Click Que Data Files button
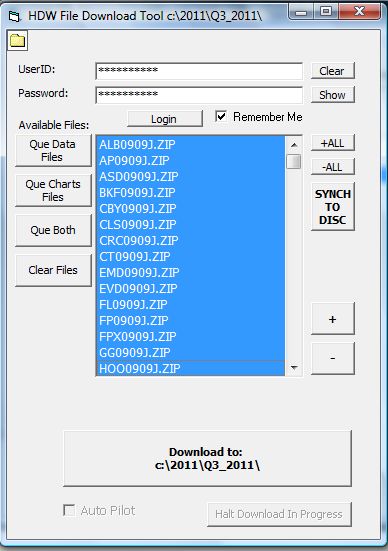This screenshot has height=551, width=388. tap(53, 150)
